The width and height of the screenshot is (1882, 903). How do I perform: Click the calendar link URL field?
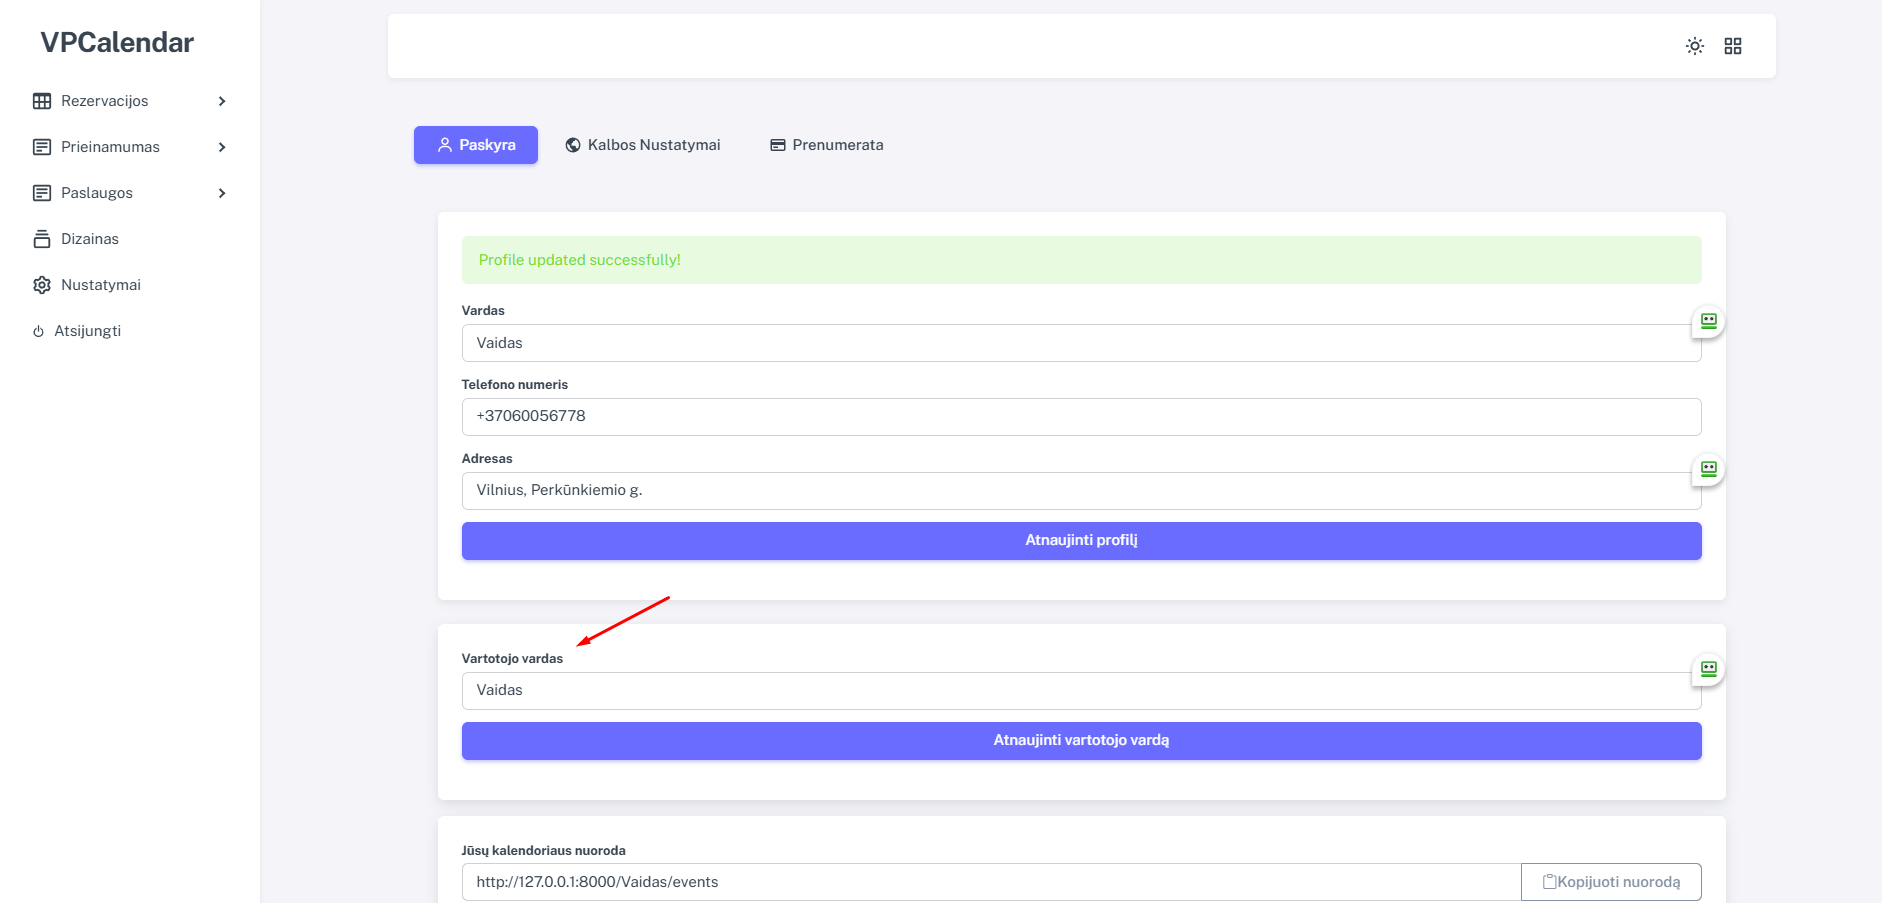(990, 882)
